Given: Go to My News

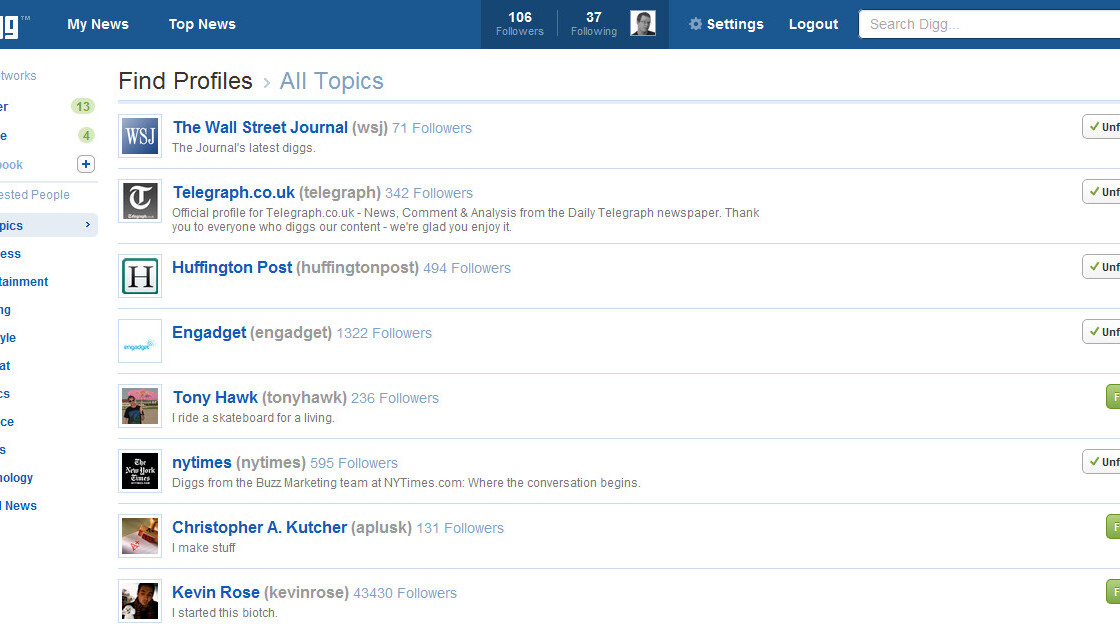Looking at the screenshot, I should pyautogui.click(x=98, y=24).
